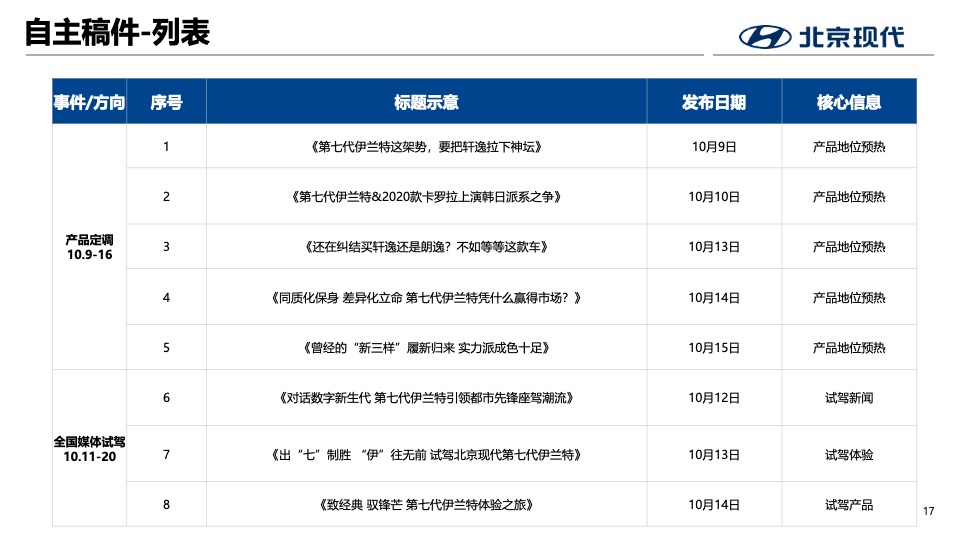Viewport: 960px width, 540px height.
Task: Click title 《曾经的"新三样"履新归来 实力派成色十足》
Action: click(427, 348)
